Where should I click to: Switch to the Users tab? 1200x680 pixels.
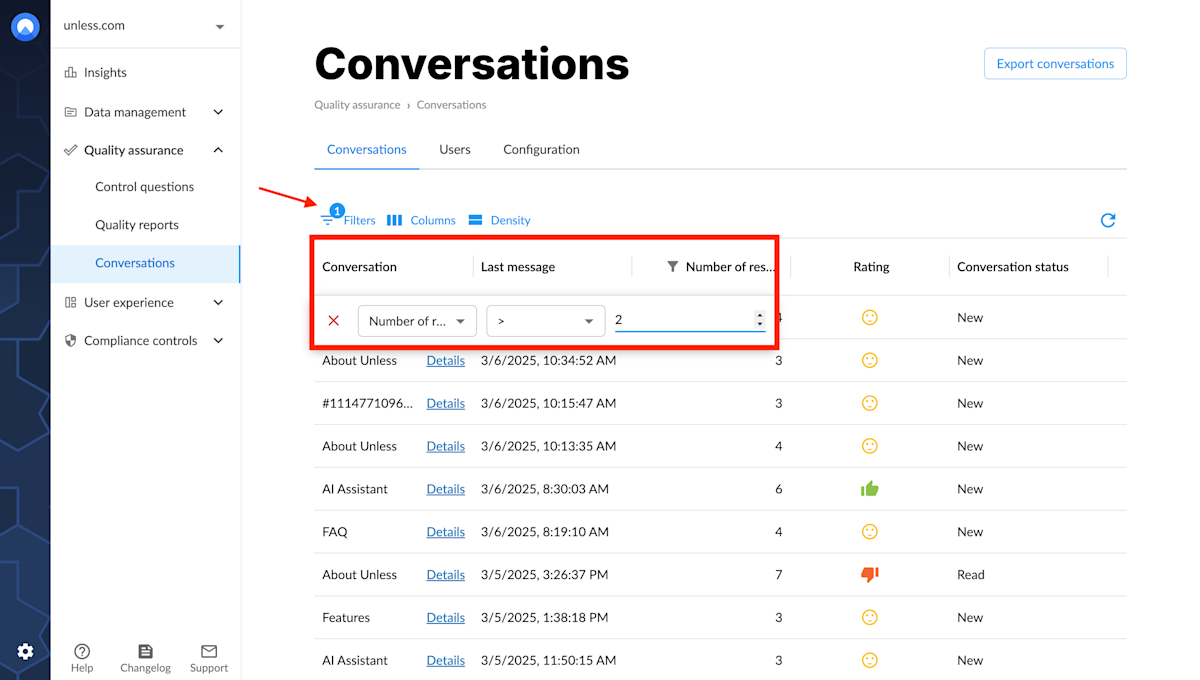pos(455,149)
